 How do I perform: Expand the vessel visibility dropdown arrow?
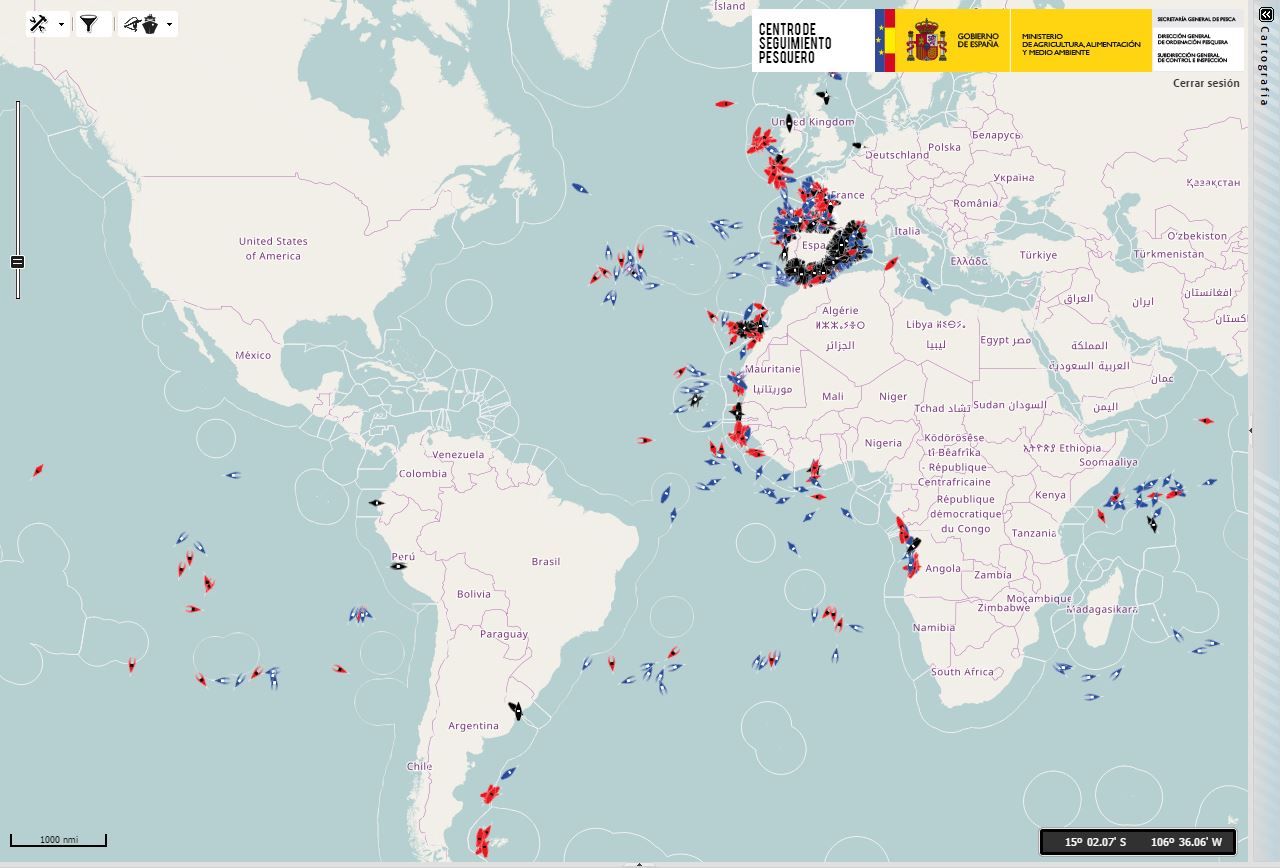(x=169, y=24)
